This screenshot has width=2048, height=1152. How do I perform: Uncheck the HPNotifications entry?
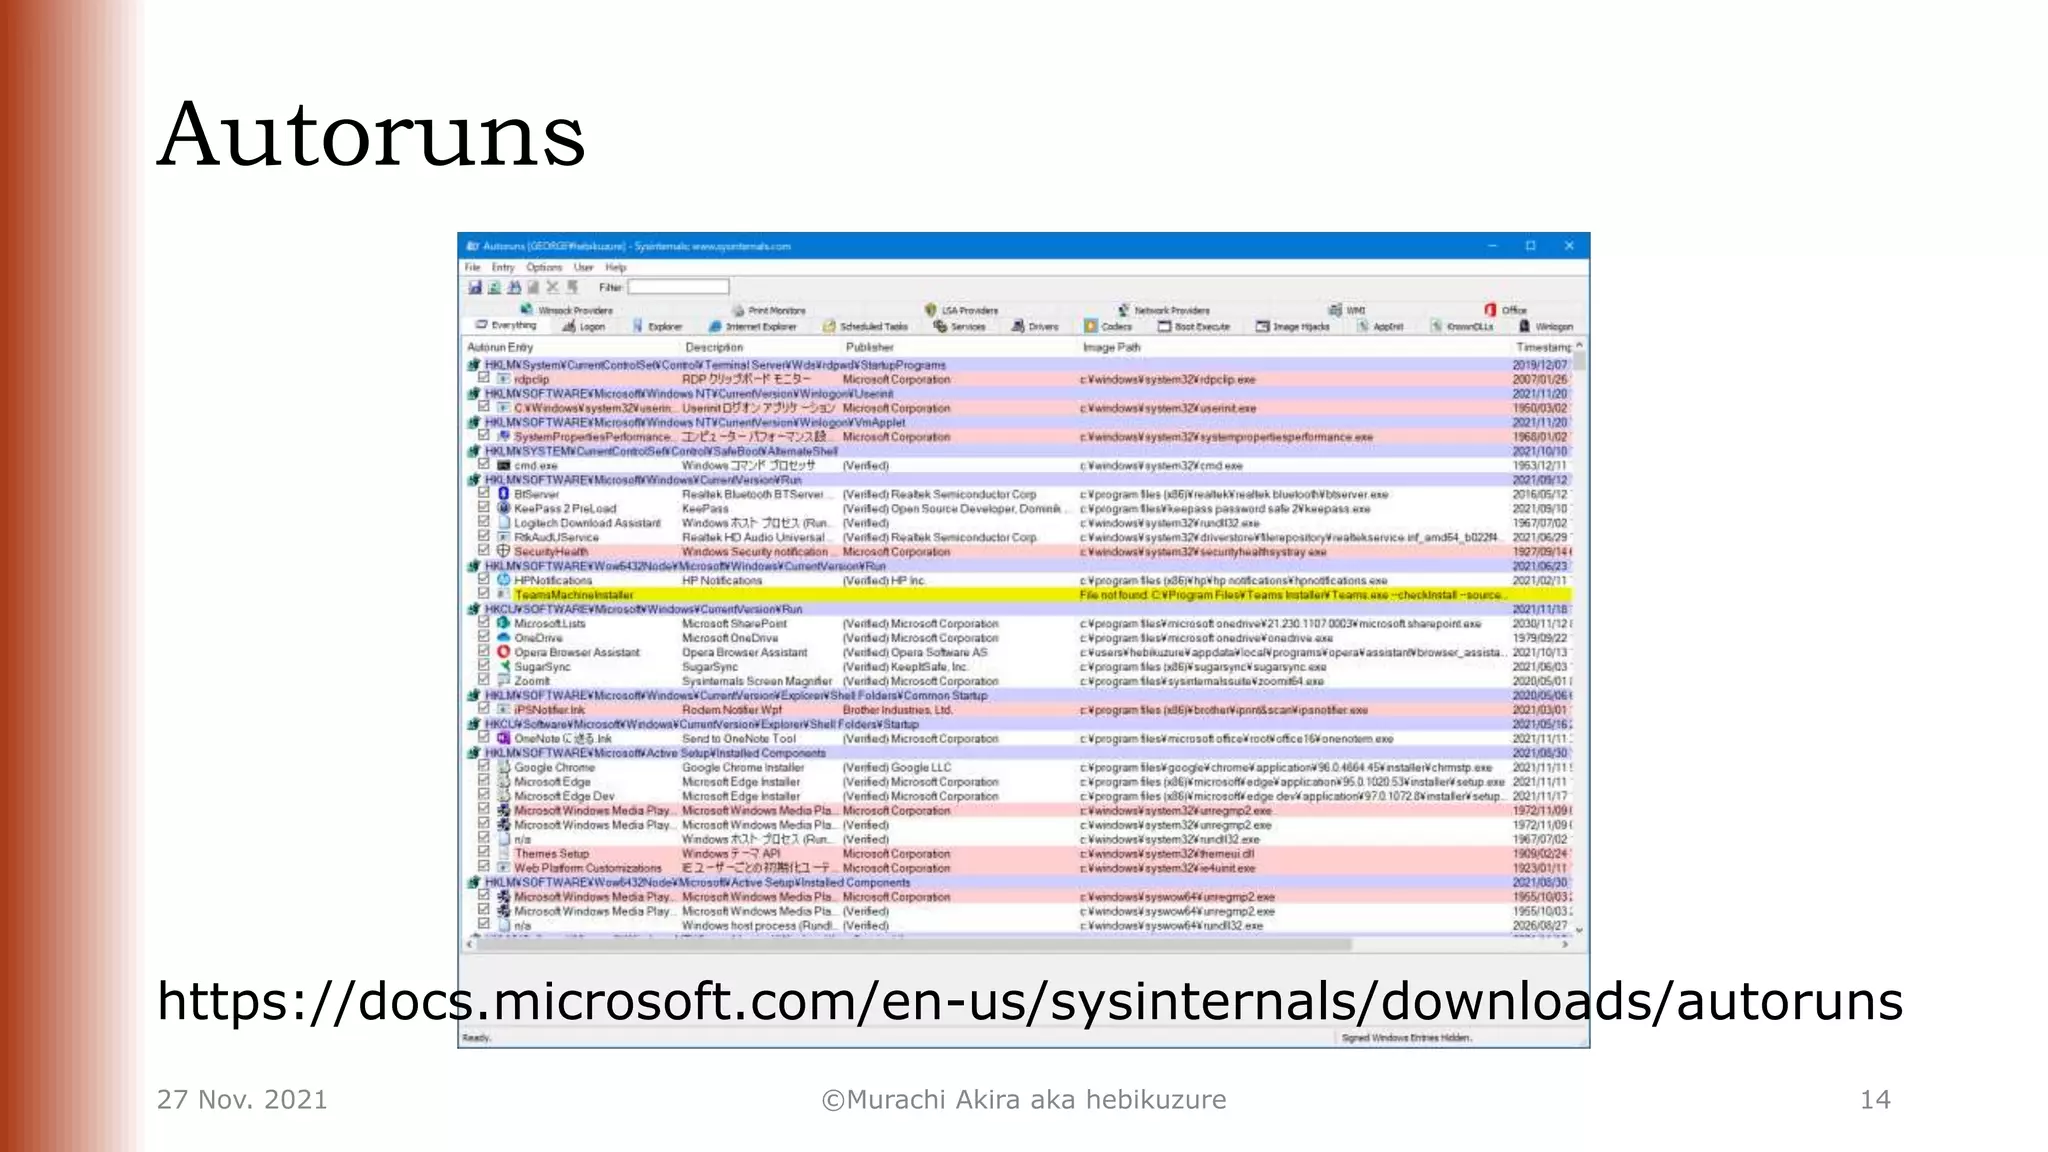click(484, 580)
